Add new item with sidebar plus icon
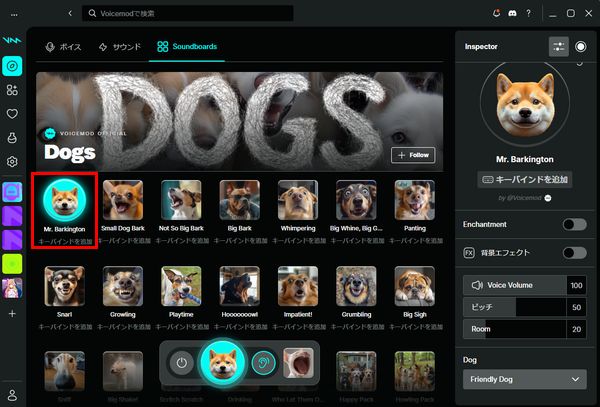This screenshot has height=407, width=600. click(x=12, y=314)
